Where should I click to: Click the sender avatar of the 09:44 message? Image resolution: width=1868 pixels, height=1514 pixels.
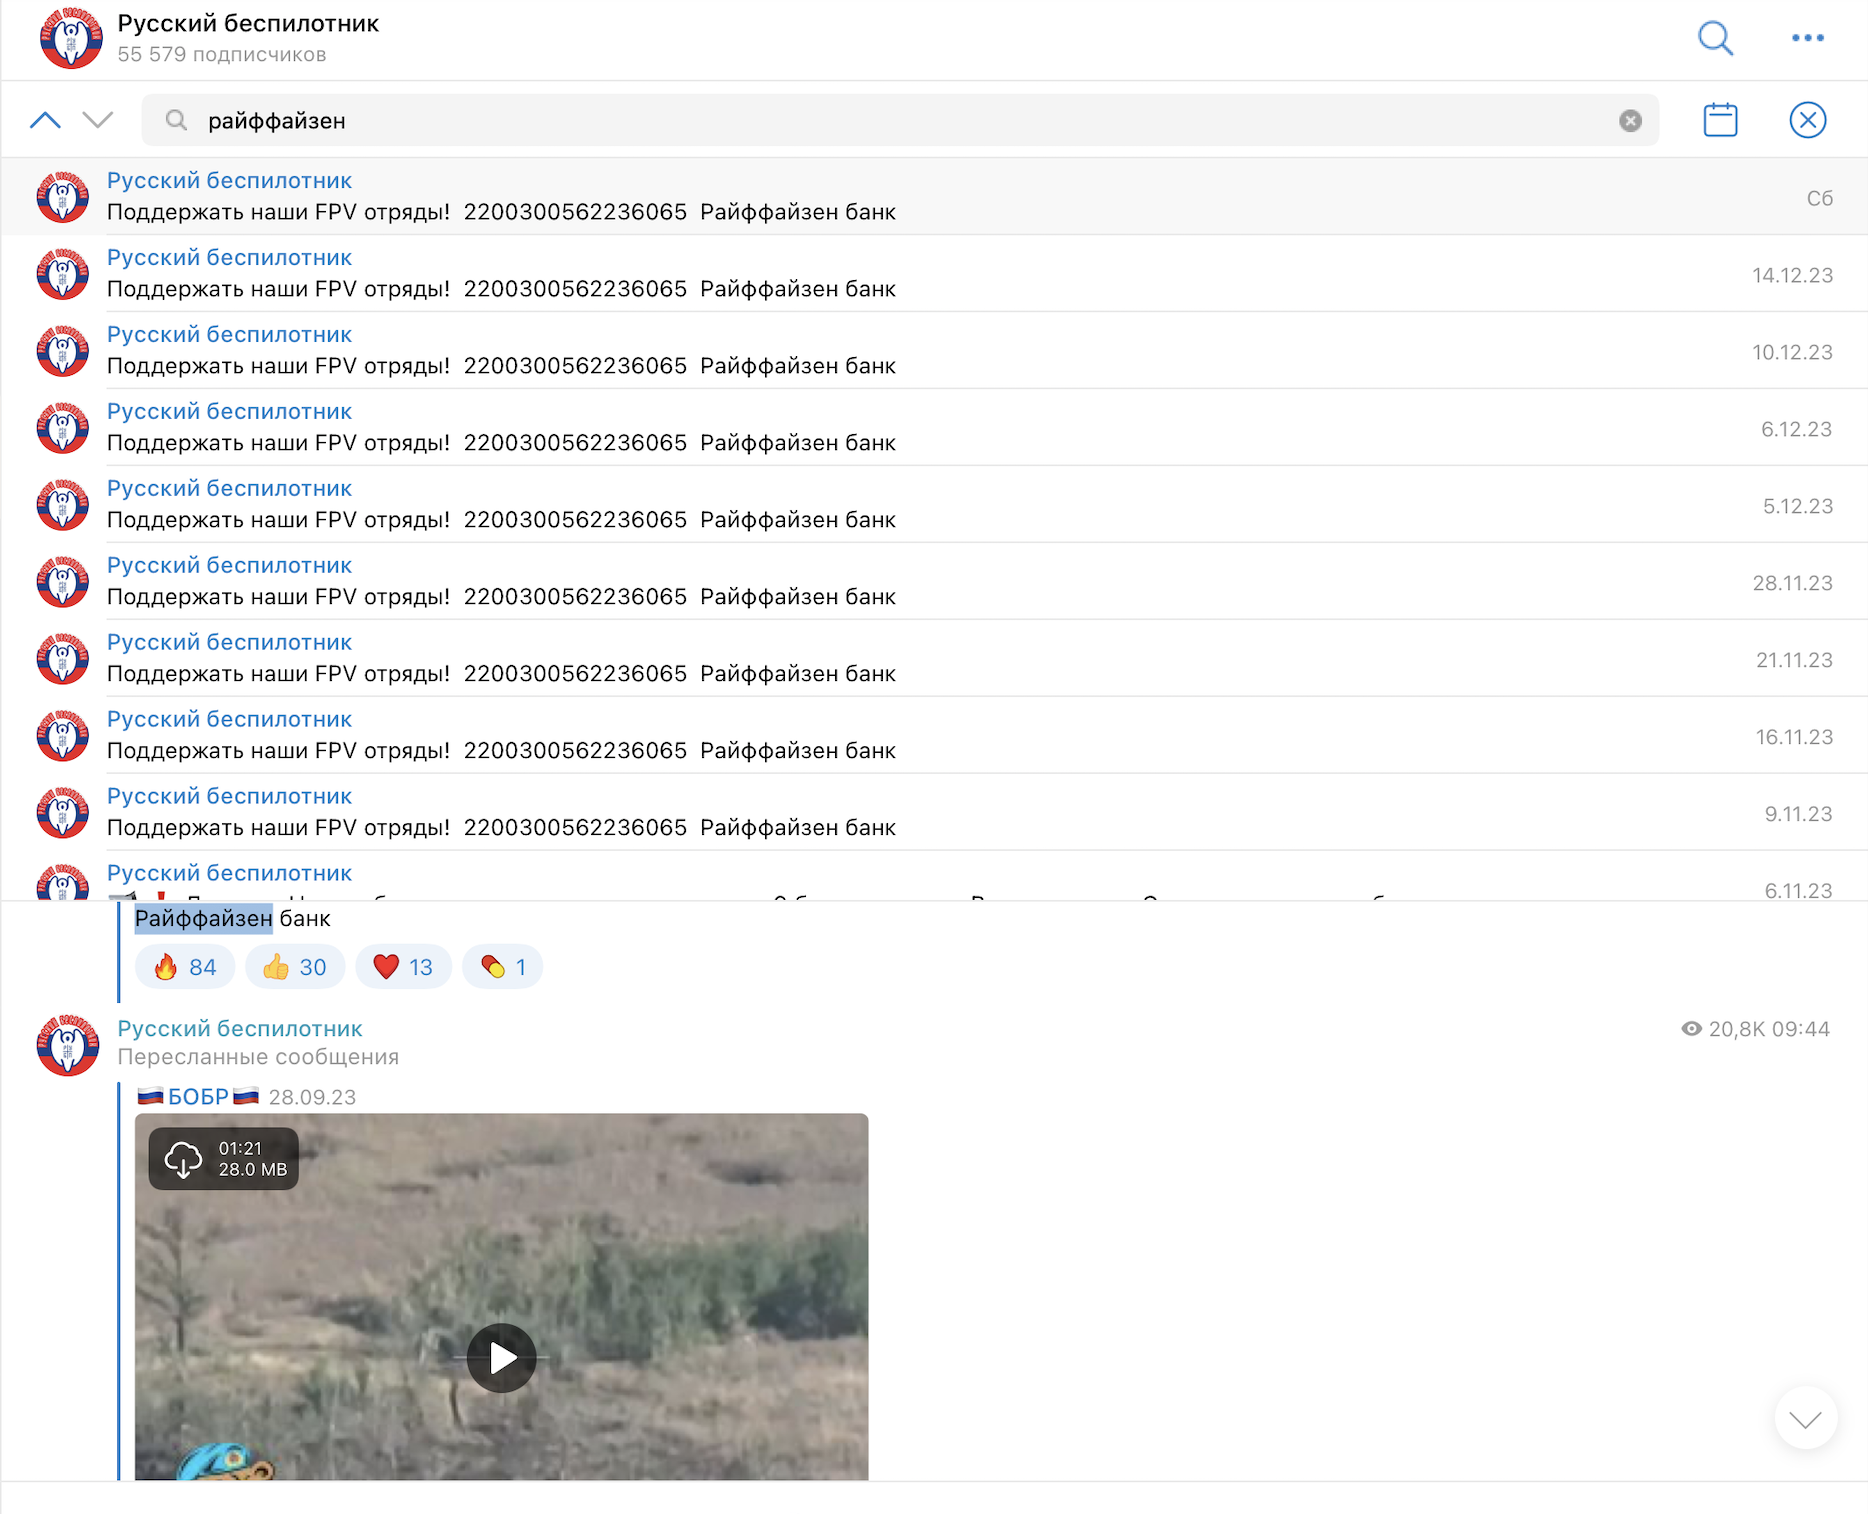pyautogui.click(x=68, y=1045)
